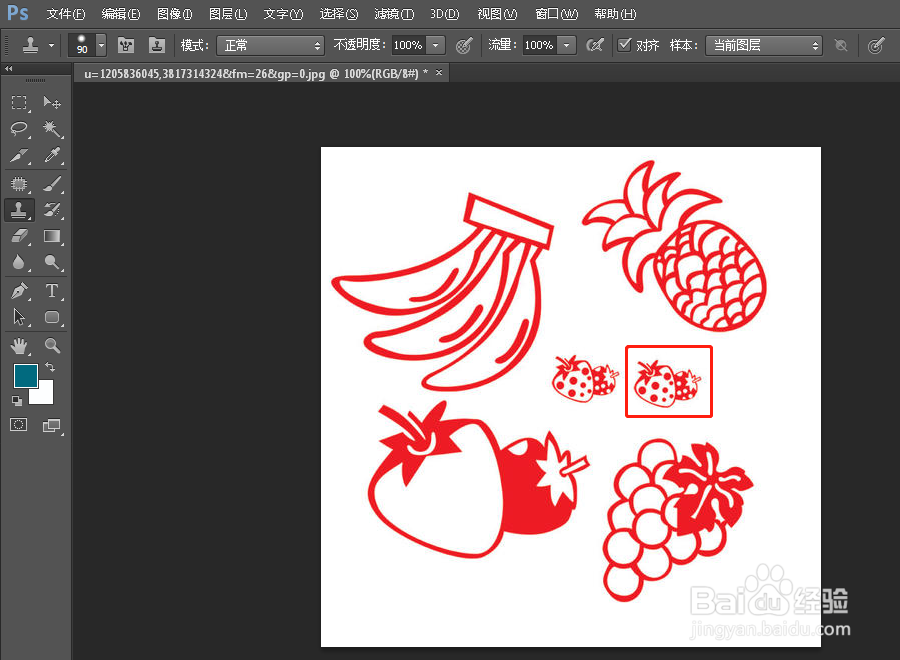Toggle pressure for size
Image resolution: width=900 pixels, height=660 pixels.
(875, 45)
